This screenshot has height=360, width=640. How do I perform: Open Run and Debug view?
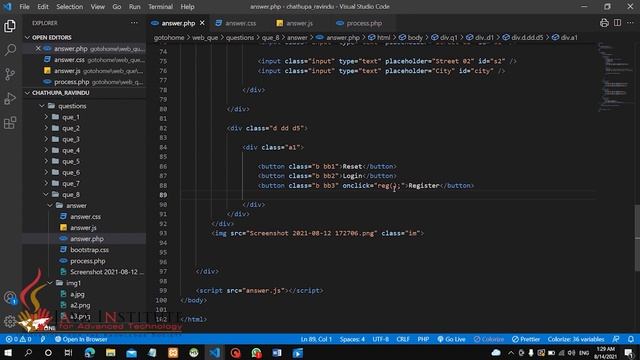(x=10, y=98)
